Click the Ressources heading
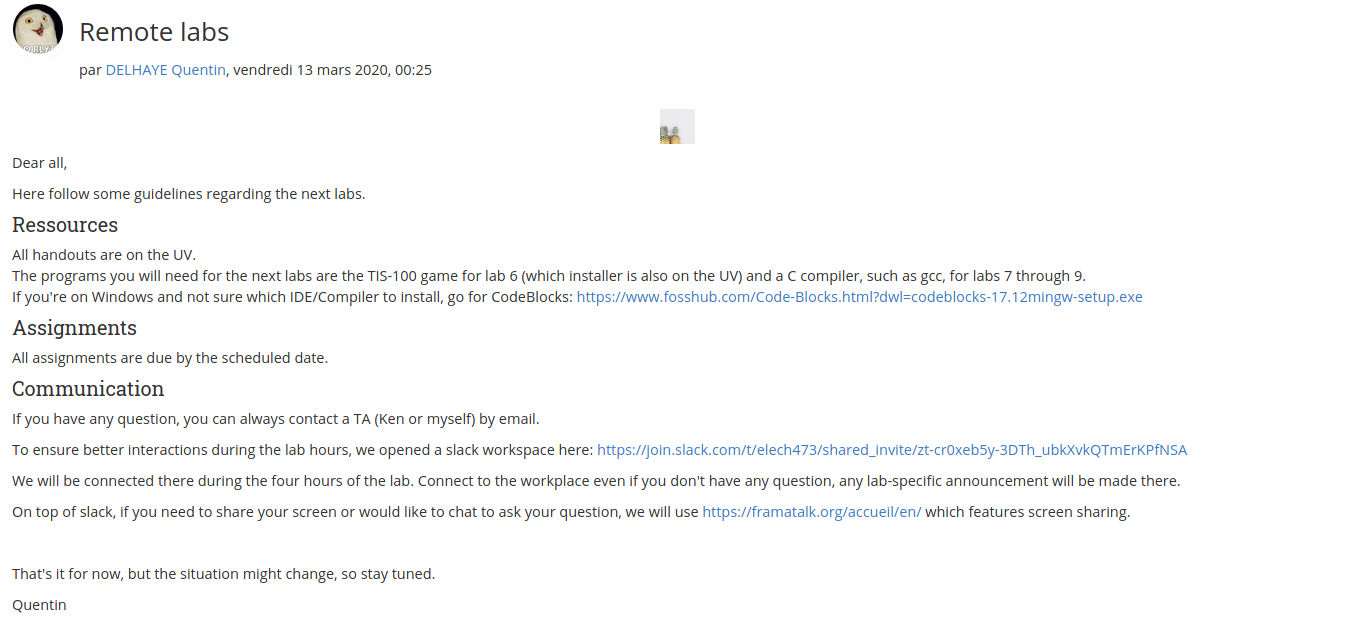The width and height of the screenshot is (1351, 622). pyautogui.click(x=65, y=225)
